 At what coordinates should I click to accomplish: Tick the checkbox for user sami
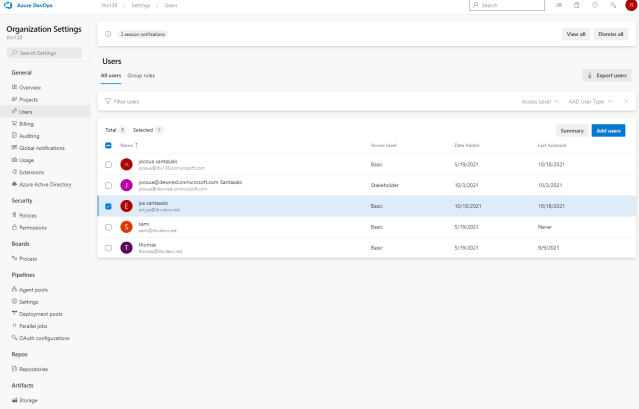108,227
